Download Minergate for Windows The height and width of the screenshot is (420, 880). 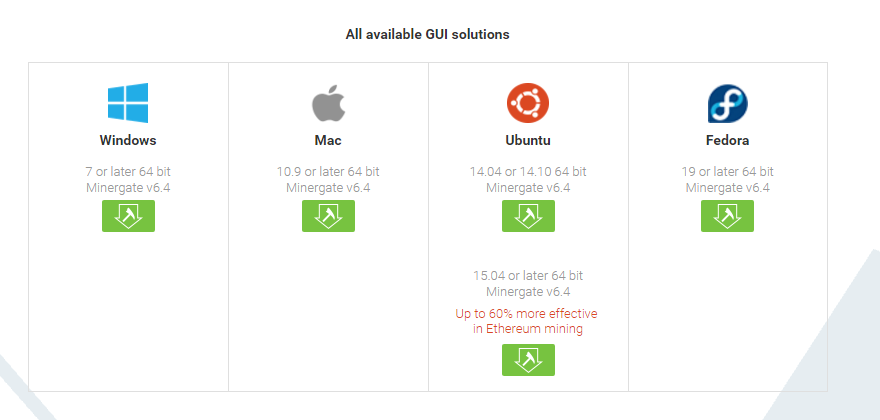point(128,216)
